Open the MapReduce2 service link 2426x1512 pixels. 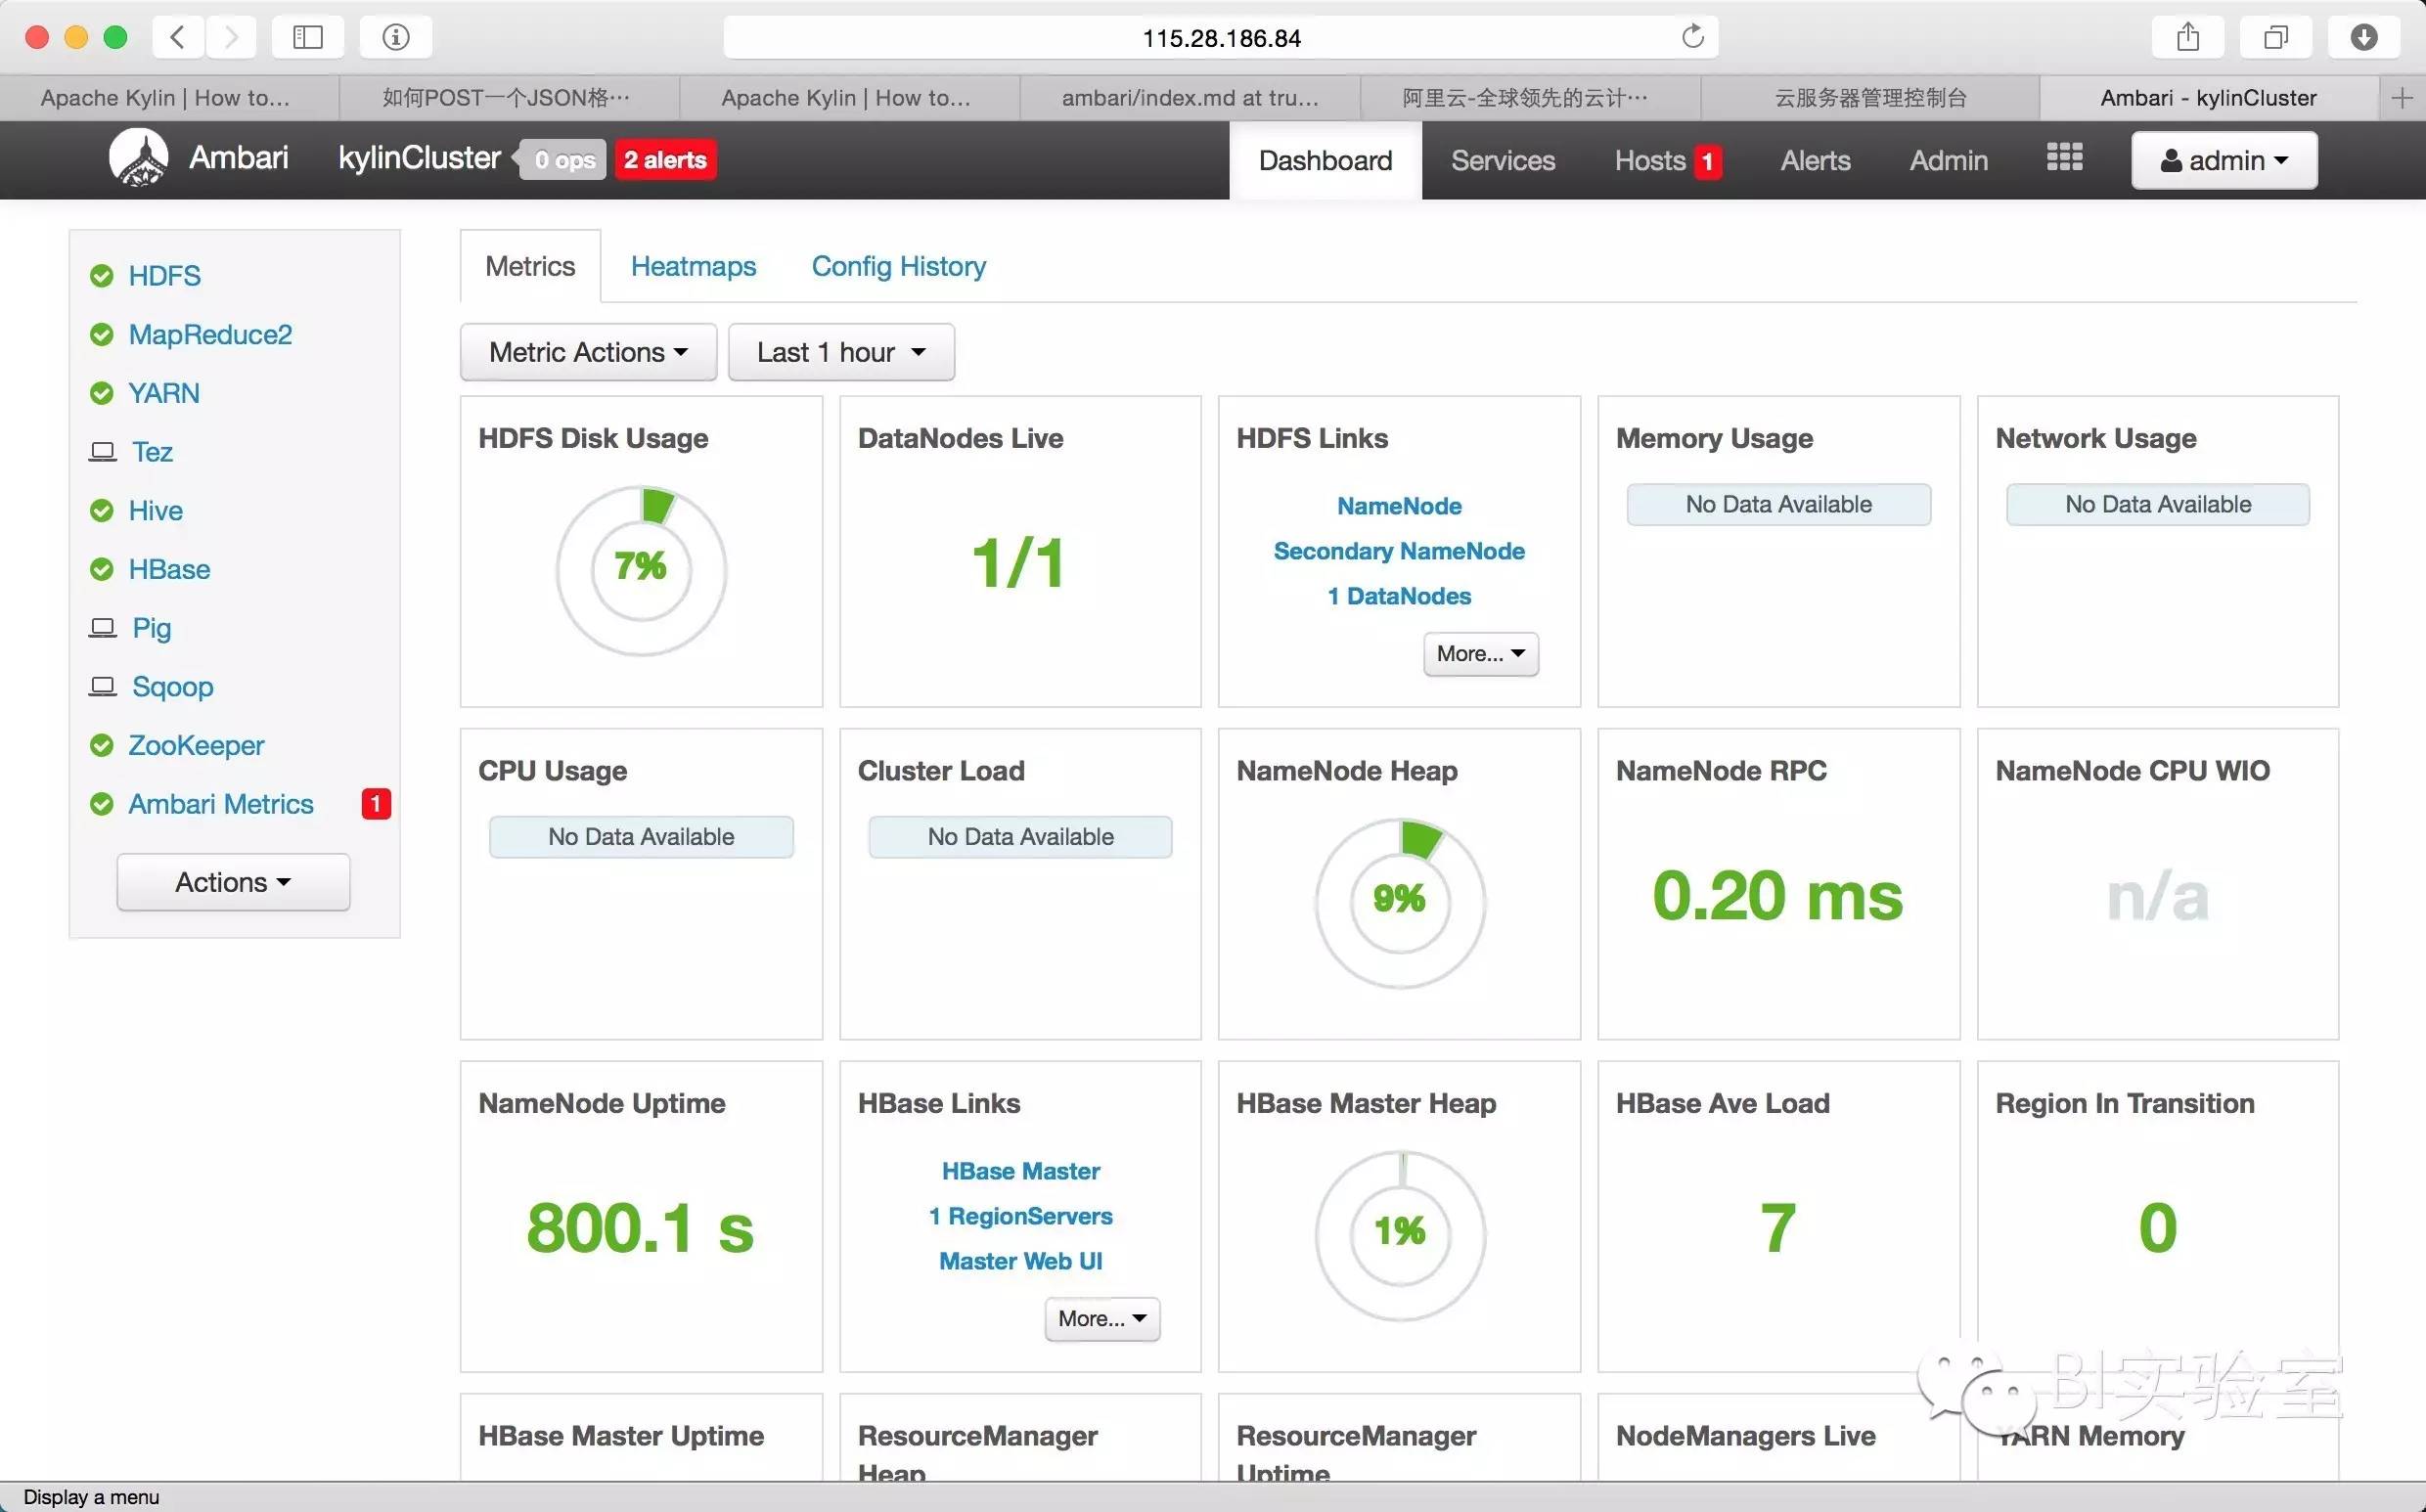210,335
